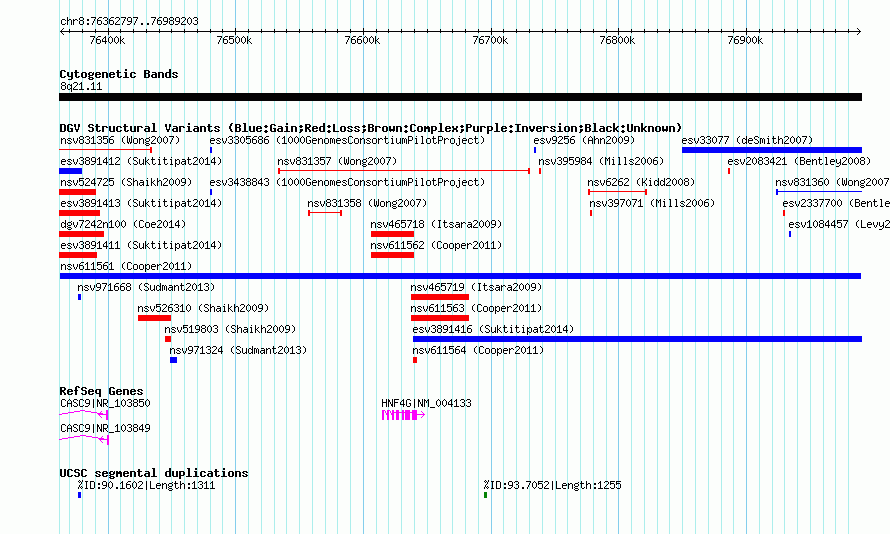Viewport: 890px width, 534px height.
Task: Open the nsv831358 (Wong2007) variant label
Action: (367, 203)
